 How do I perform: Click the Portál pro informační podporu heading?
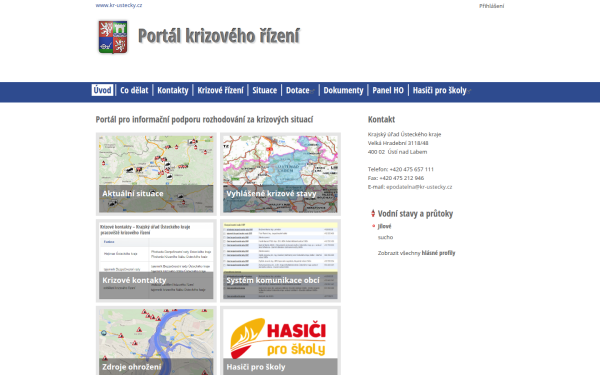[204, 119]
